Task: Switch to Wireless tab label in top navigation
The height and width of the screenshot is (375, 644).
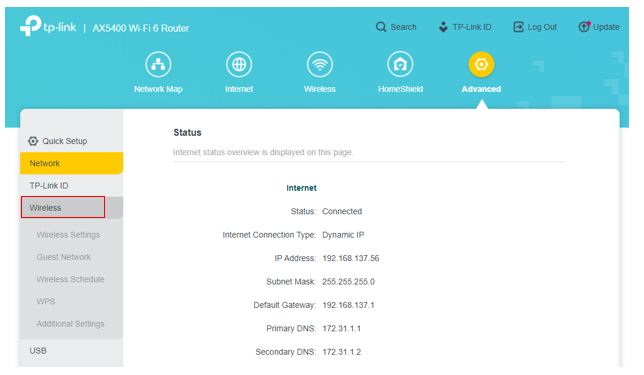Action: 320,89
